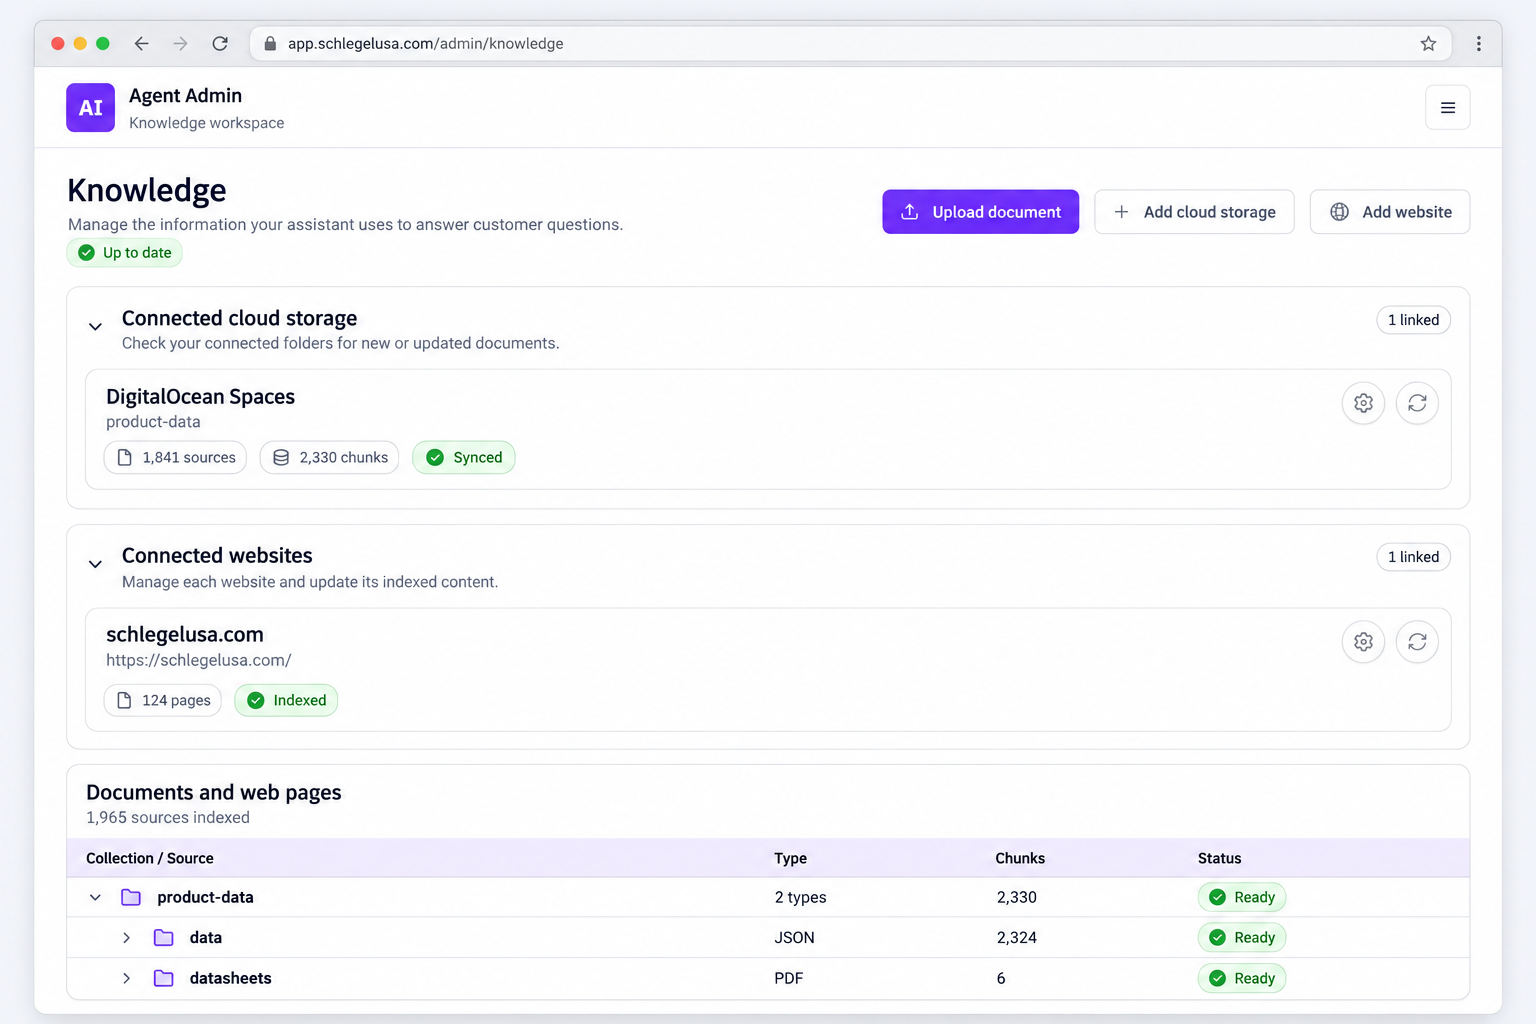Click the Status column header
This screenshot has height=1024, width=1536.
[1219, 858]
